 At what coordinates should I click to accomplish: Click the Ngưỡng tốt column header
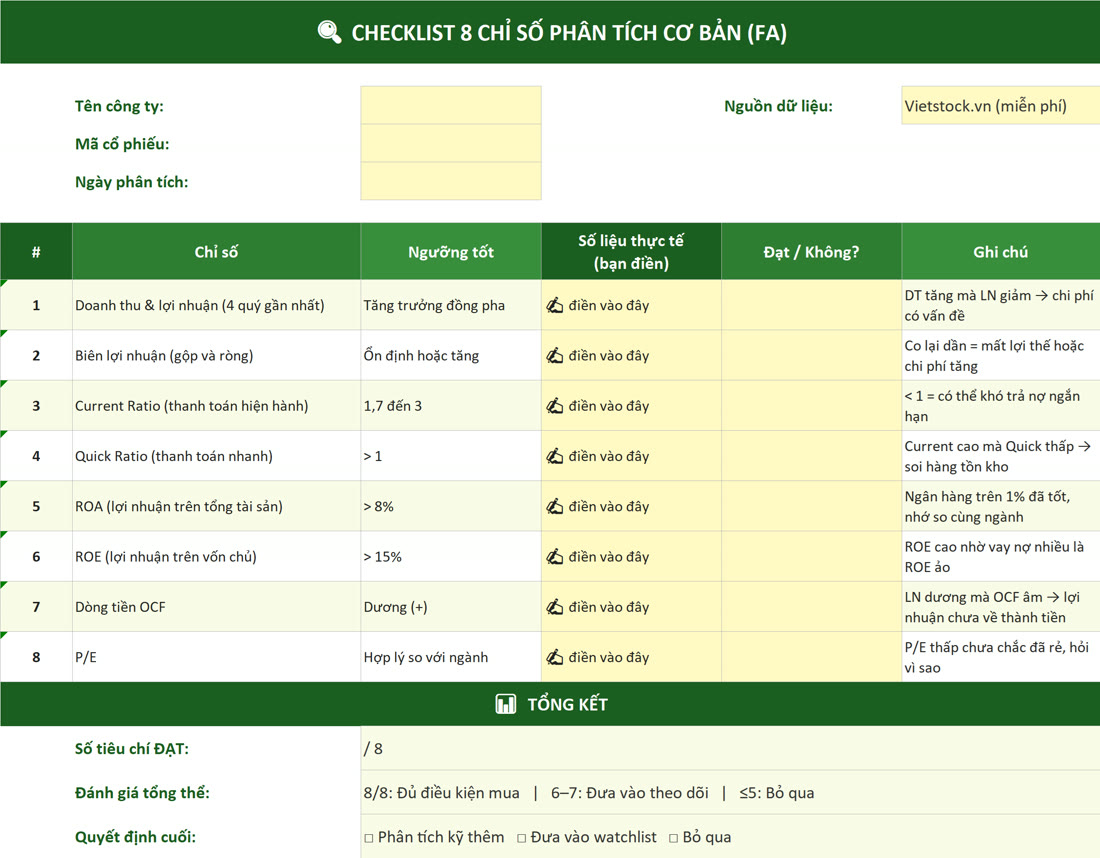click(451, 251)
